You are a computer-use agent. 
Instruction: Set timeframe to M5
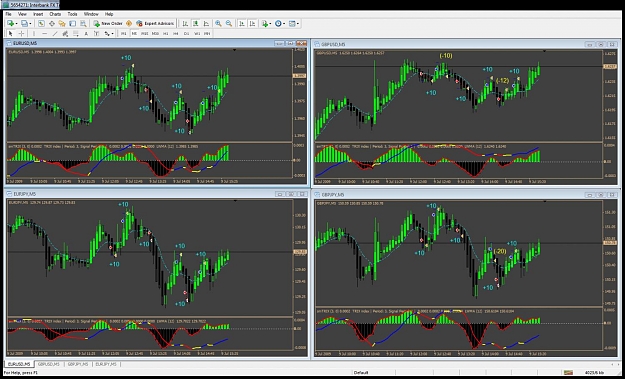[x=134, y=34]
